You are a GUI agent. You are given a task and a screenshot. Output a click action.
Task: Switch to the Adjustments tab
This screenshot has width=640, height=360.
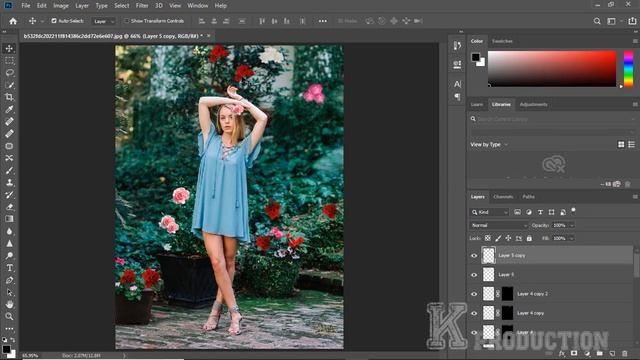pos(533,104)
